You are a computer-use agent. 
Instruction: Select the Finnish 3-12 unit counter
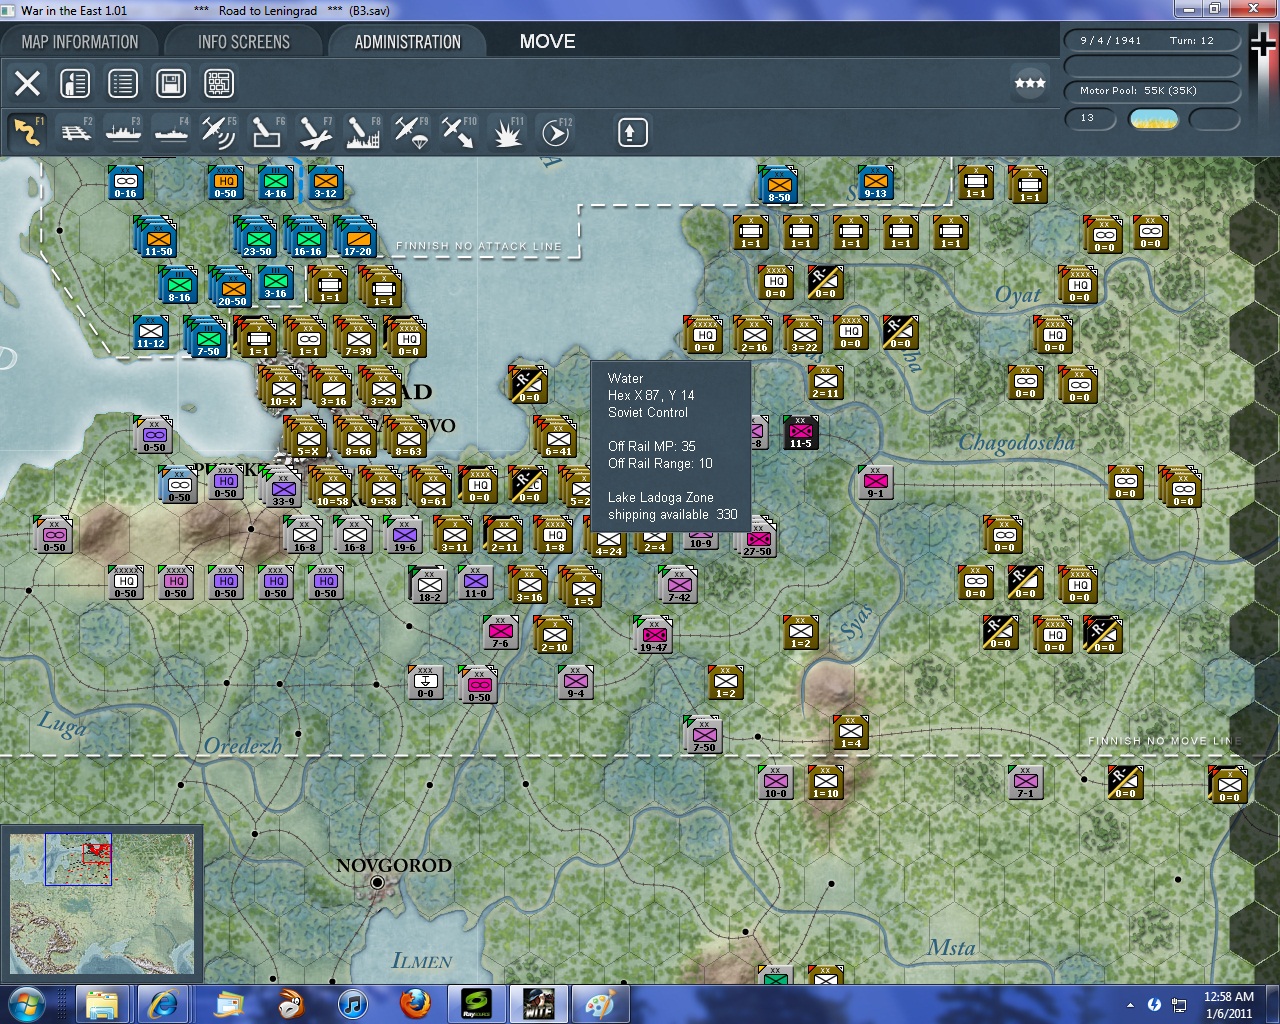pos(325,183)
